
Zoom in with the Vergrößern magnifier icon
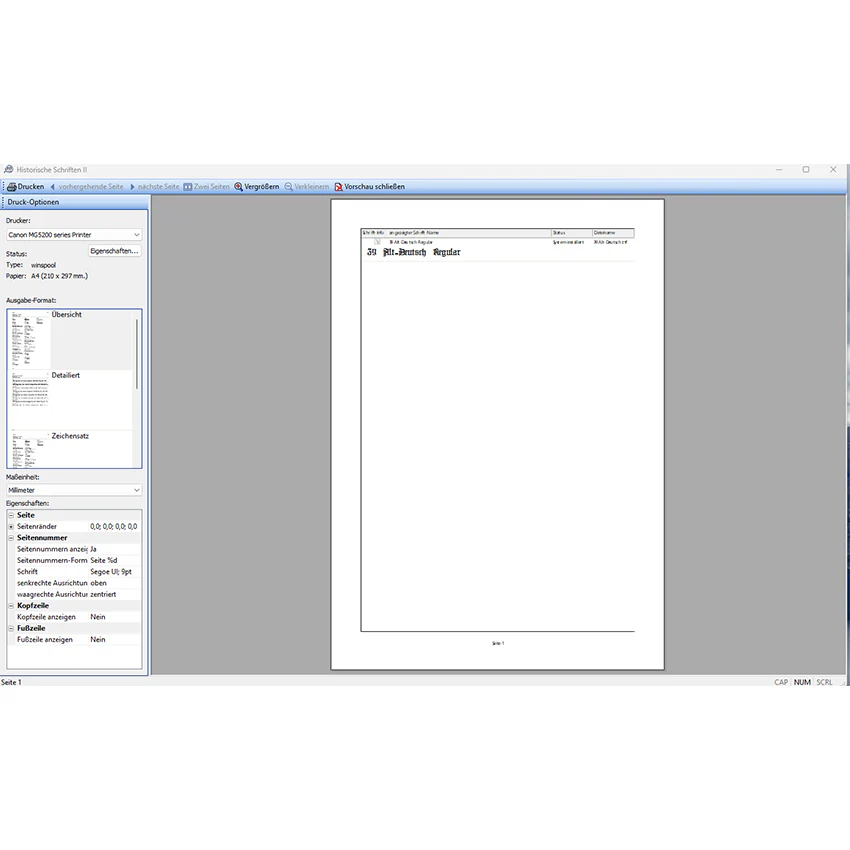[239, 186]
